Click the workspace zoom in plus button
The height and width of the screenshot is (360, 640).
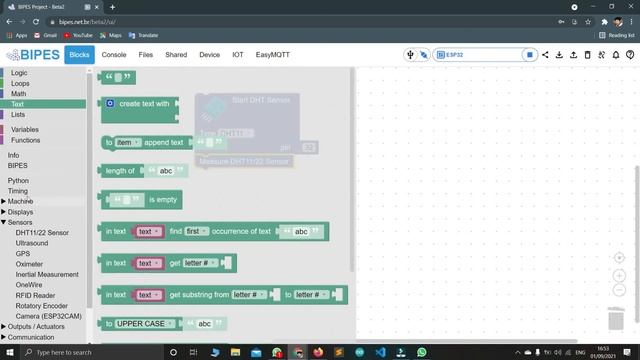tap(619, 276)
